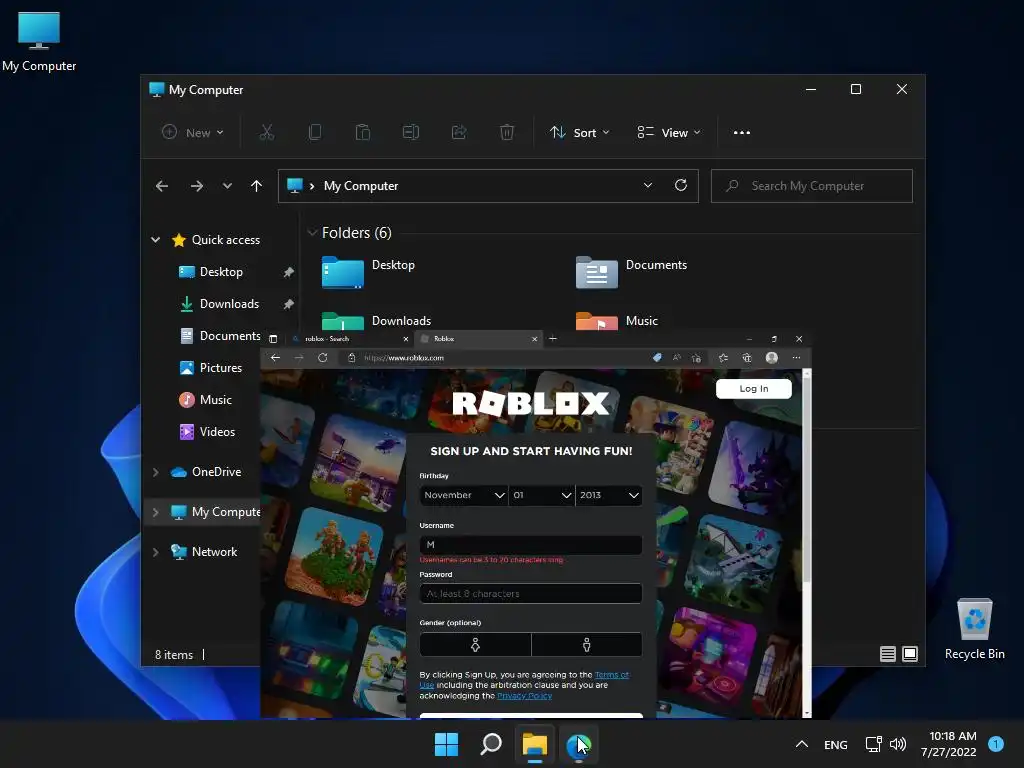Open address bar history dropdown in Explorer
1024x768 pixels.
coord(648,185)
